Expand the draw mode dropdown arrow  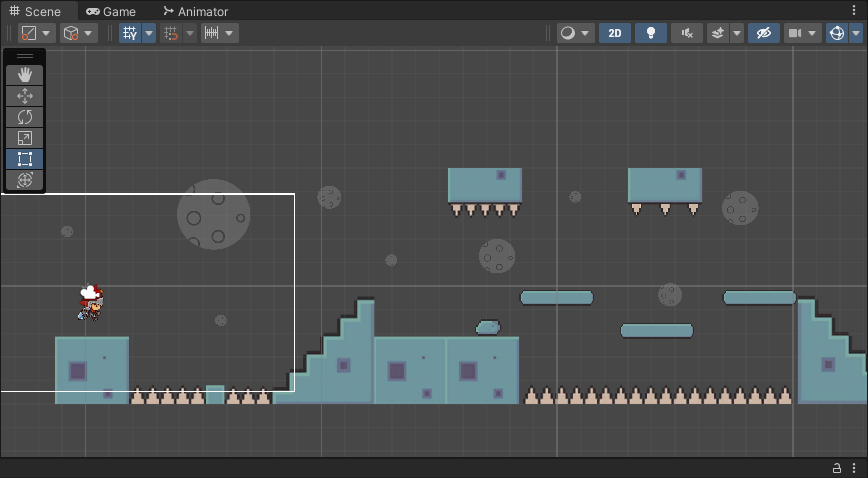point(586,33)
